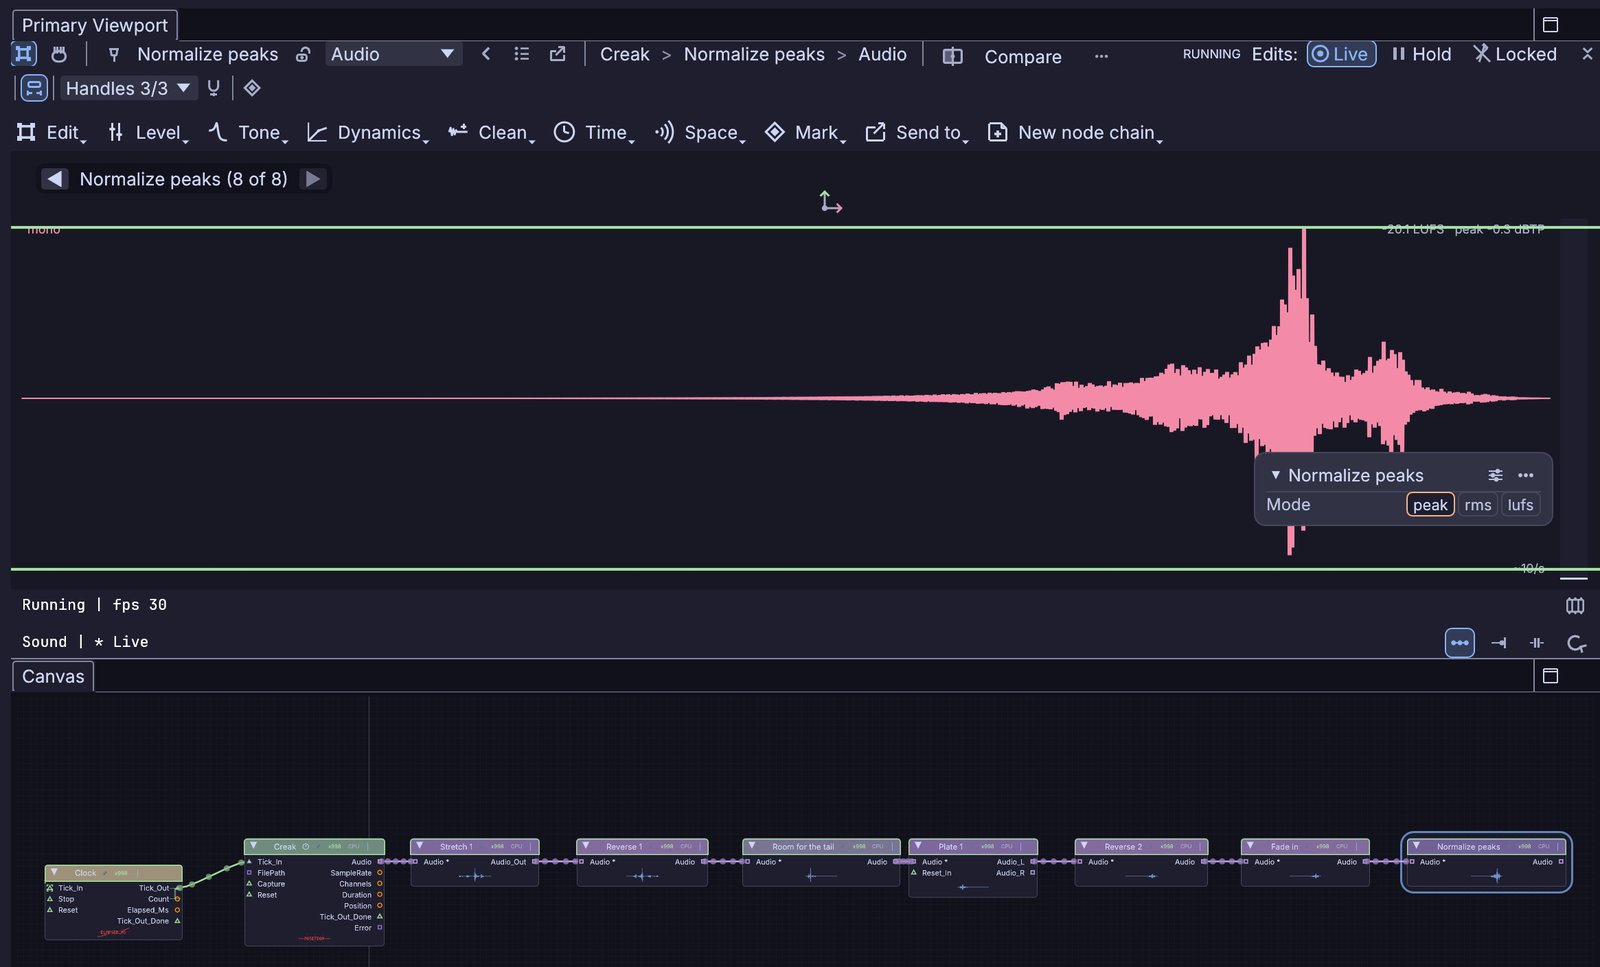Select the transform frame tool icon
This screenshot has width=1600, height=967.
tap(24, 54)
